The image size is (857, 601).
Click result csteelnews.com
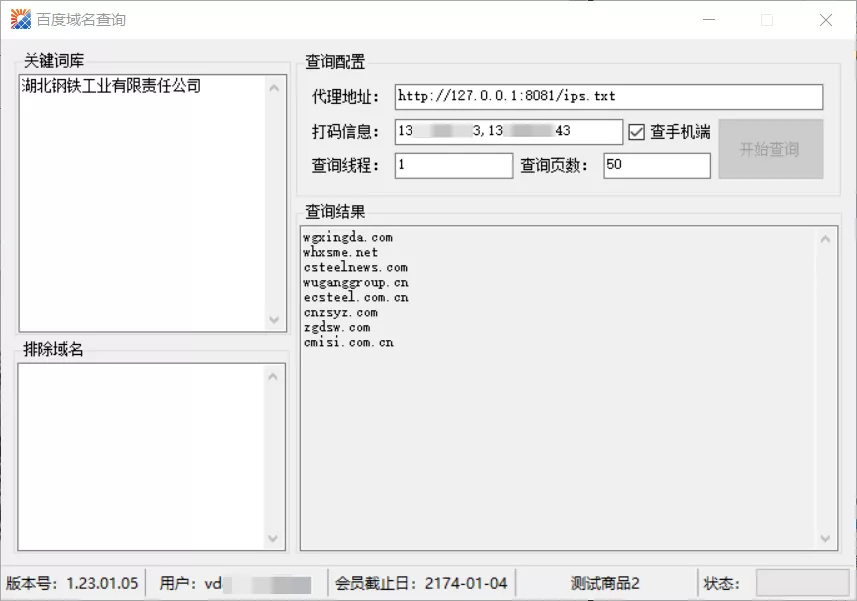(x=355, y=268)
